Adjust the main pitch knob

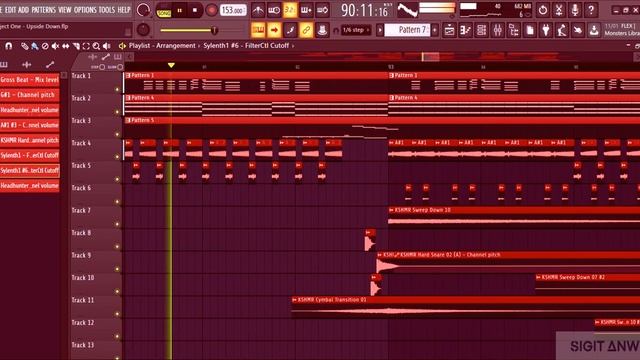(x=143, y=29)
